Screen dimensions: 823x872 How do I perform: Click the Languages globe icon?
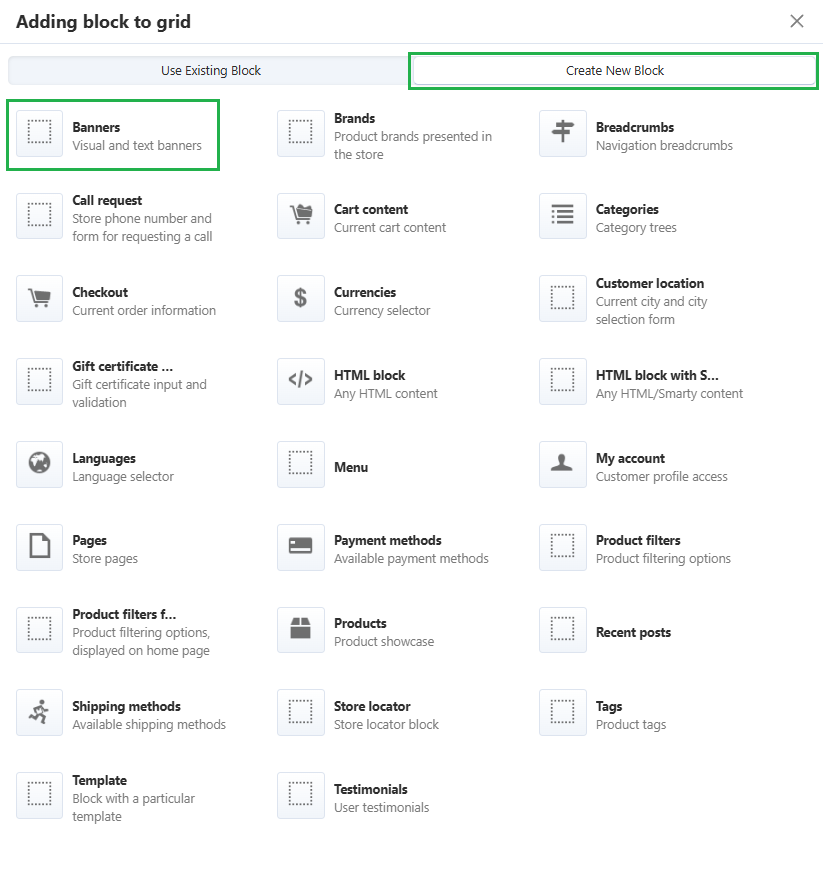click(x=39, y=464)
